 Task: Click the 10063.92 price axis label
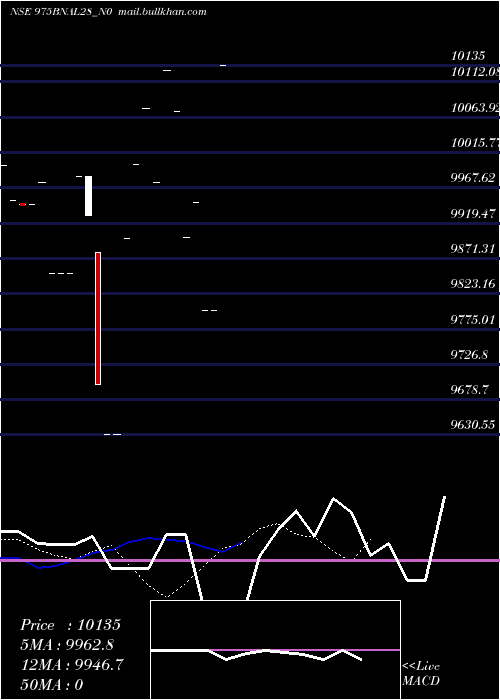[475, 108]
